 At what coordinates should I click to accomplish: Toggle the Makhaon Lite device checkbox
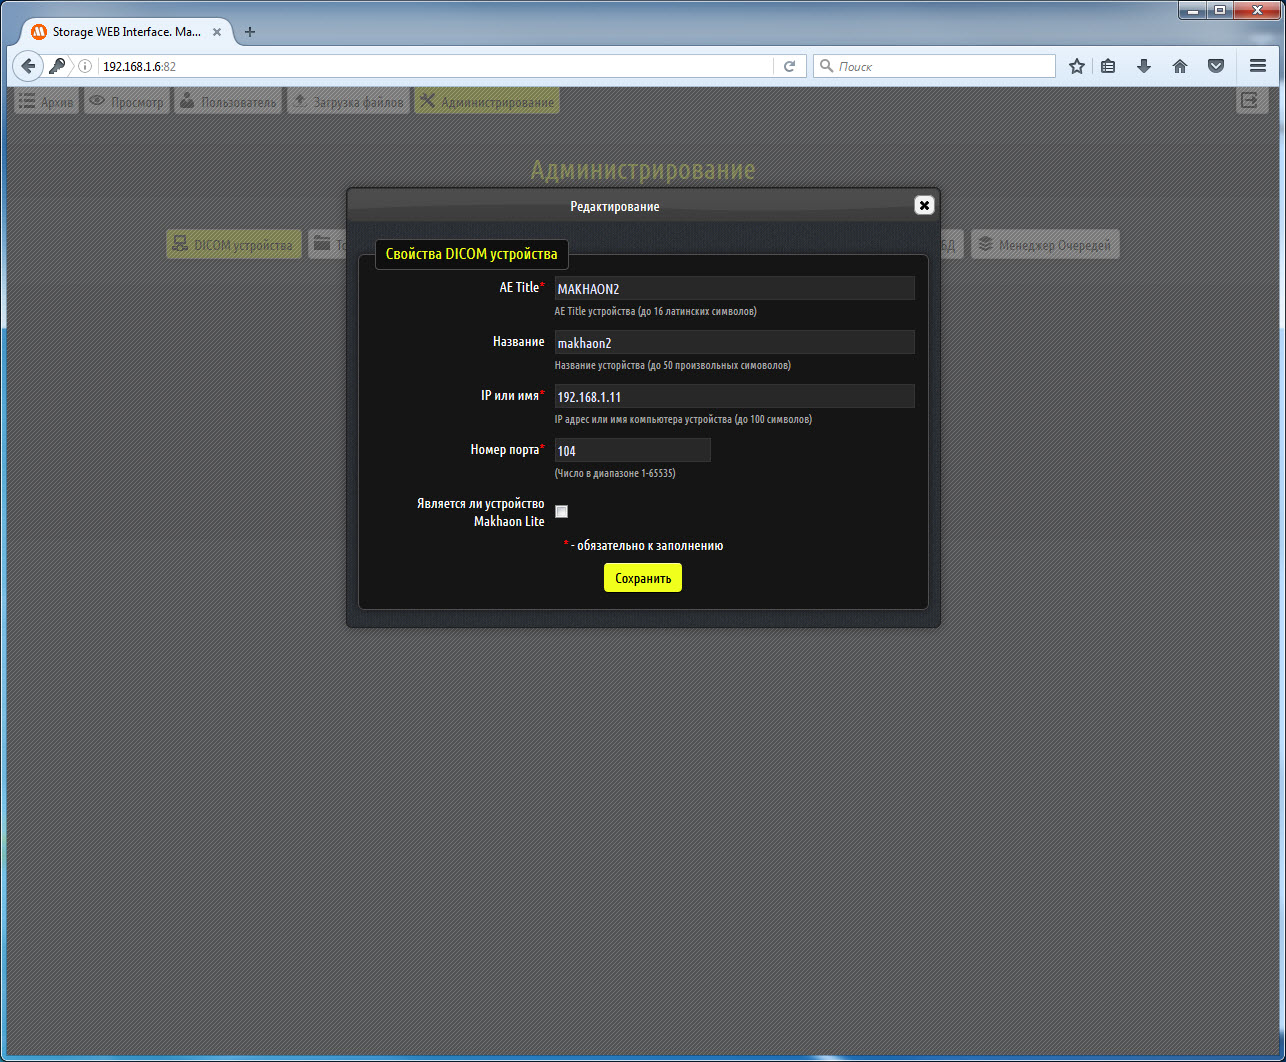tap(561, 511)
